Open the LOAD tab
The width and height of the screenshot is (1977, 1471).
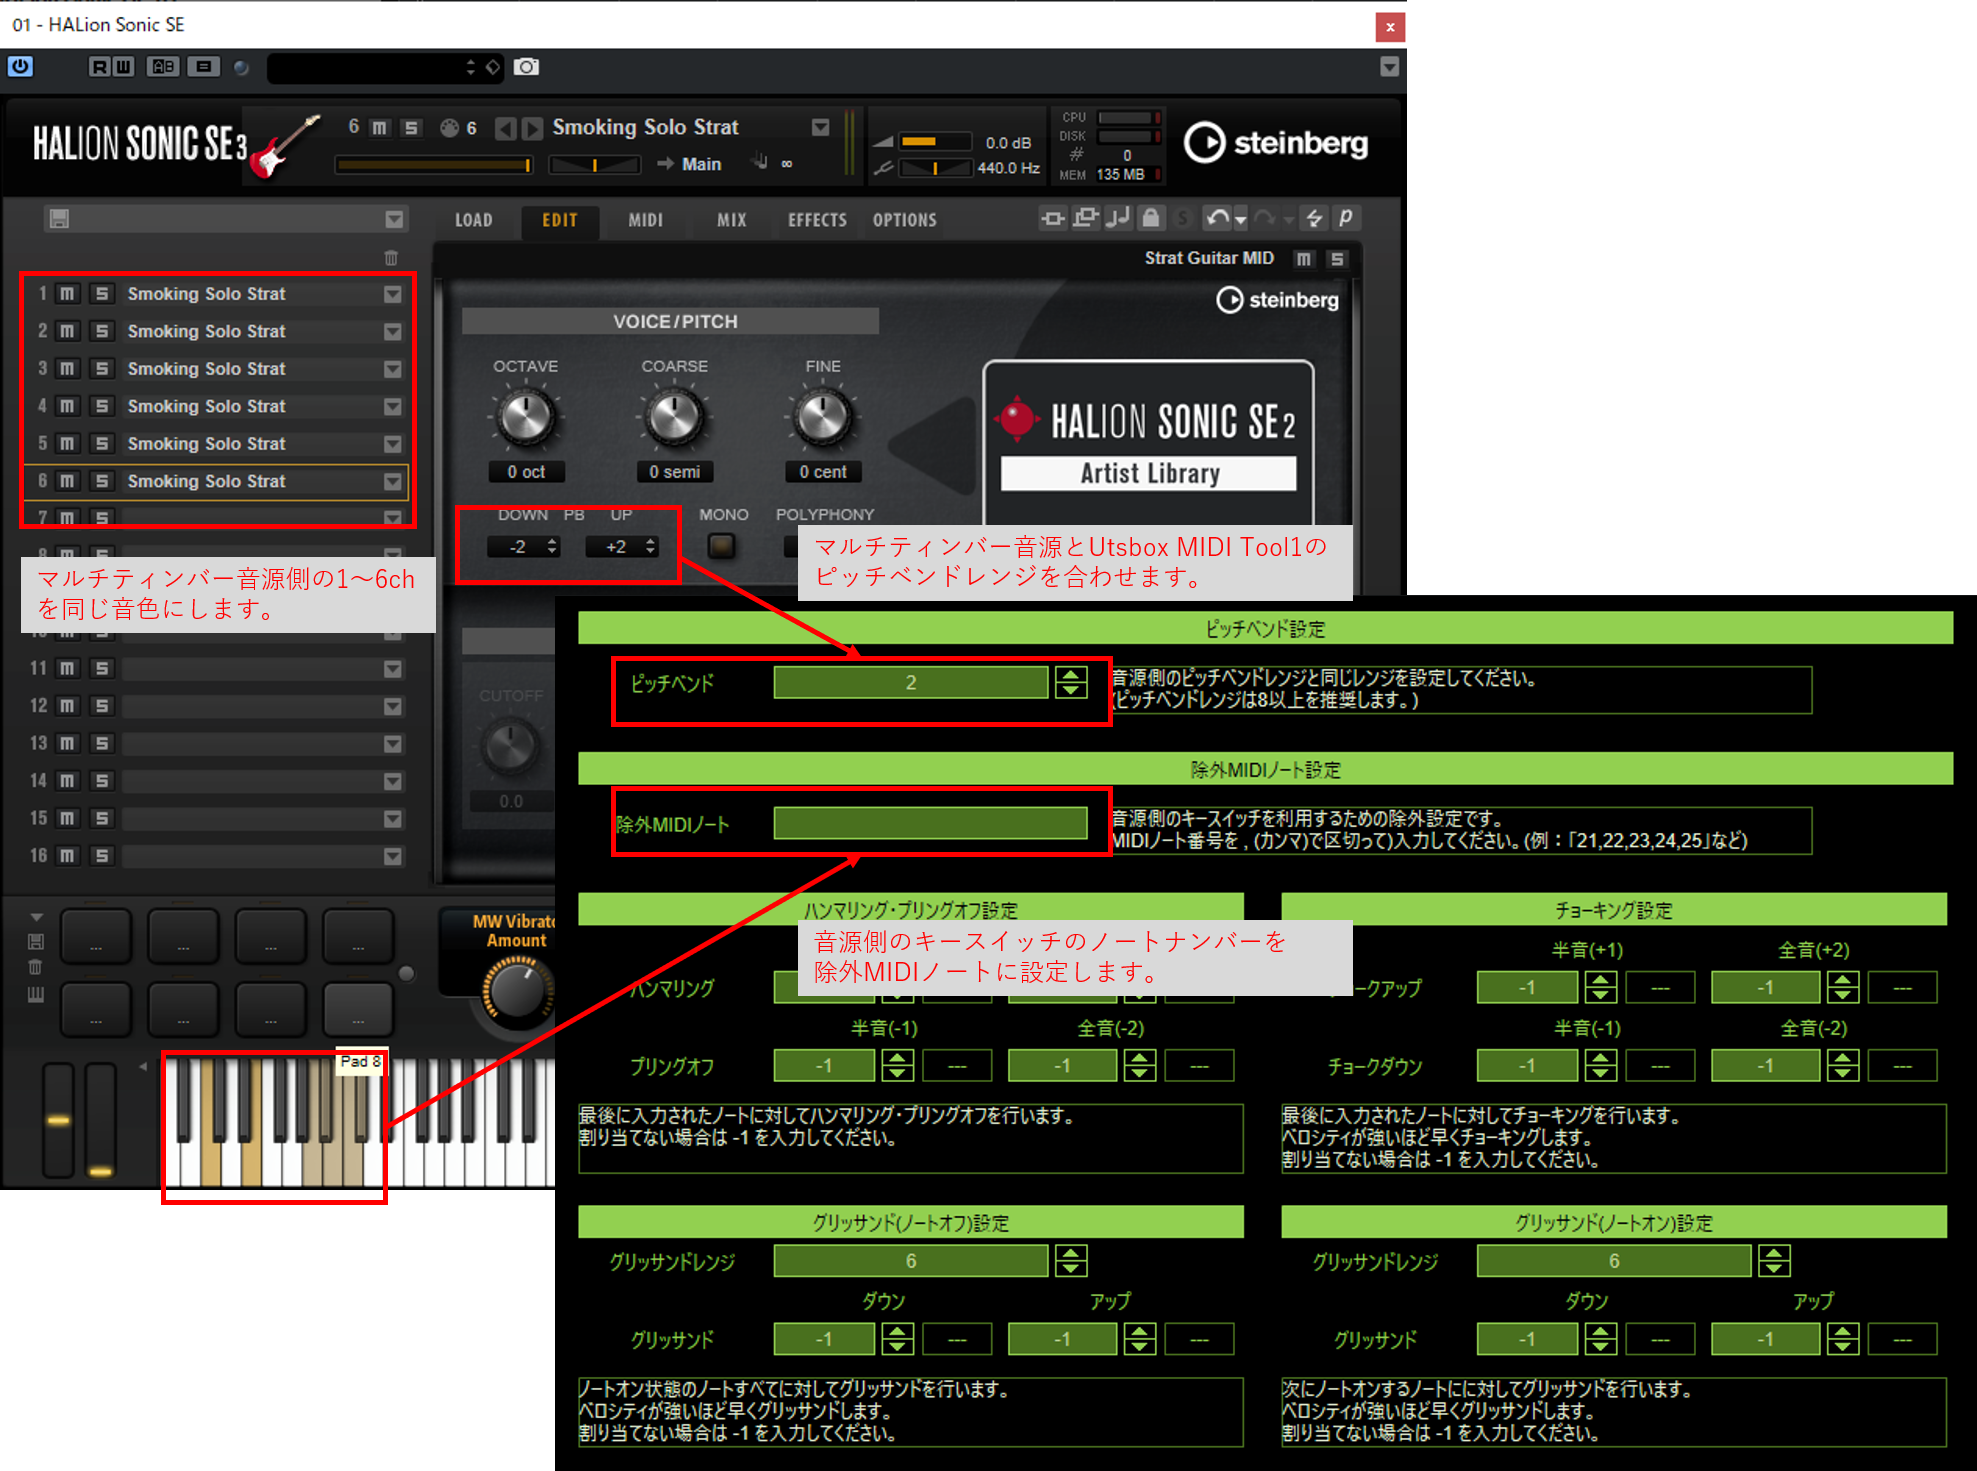[x=474, y=220]
